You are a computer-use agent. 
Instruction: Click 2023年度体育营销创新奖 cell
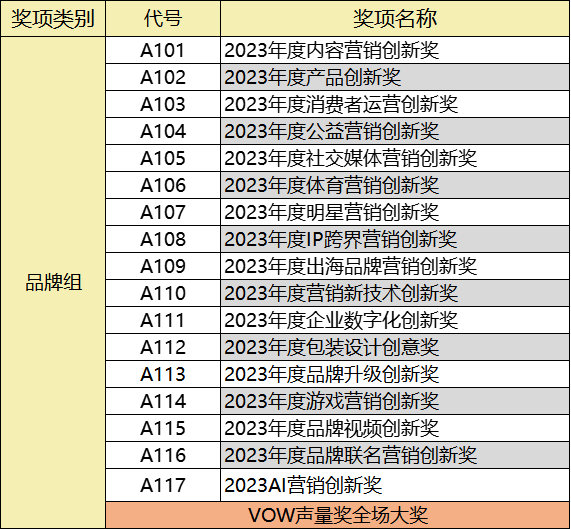395,185
